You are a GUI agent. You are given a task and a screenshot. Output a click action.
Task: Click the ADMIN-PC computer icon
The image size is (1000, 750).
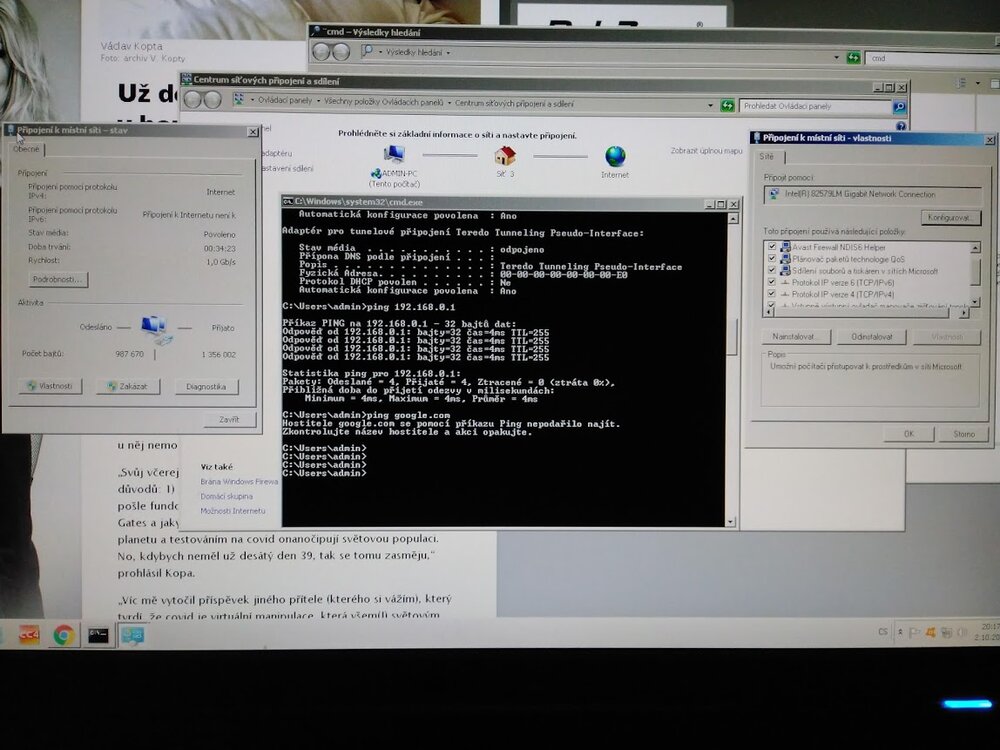394,155
